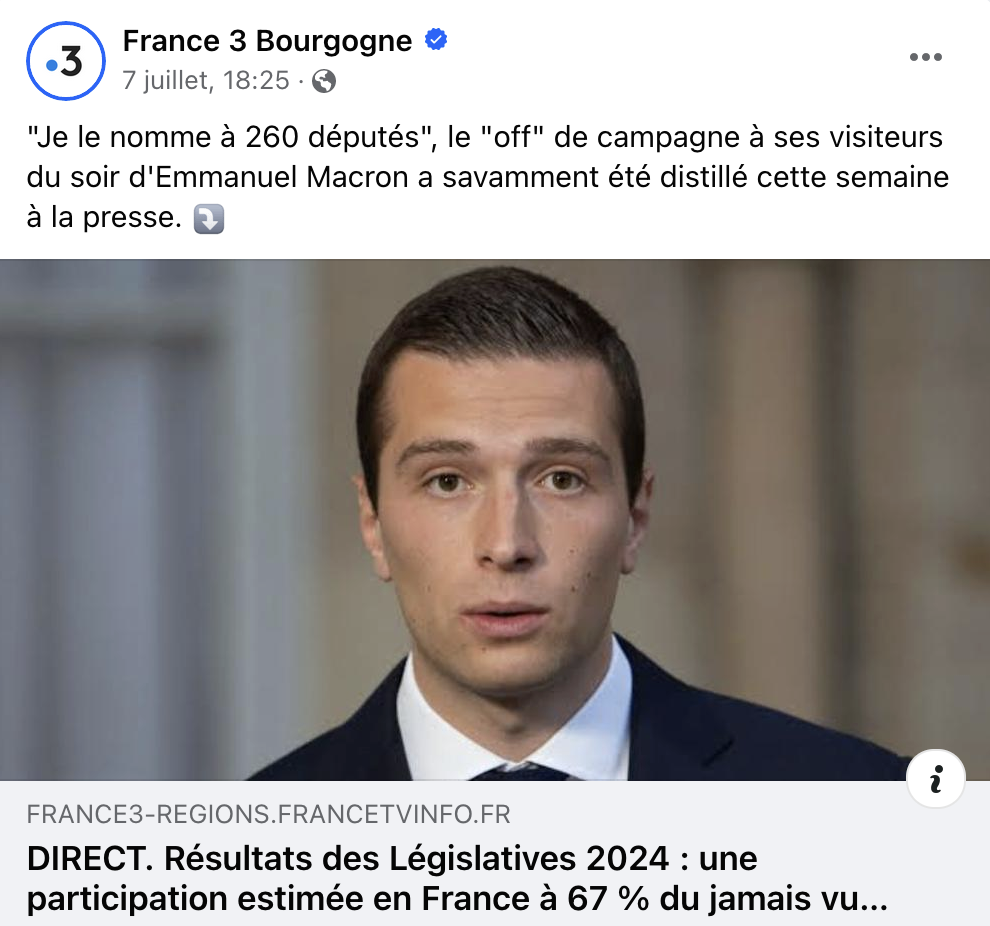990x926 pixels.
Task: Show link info with the 'i' icon
Action: click(936, 778)
